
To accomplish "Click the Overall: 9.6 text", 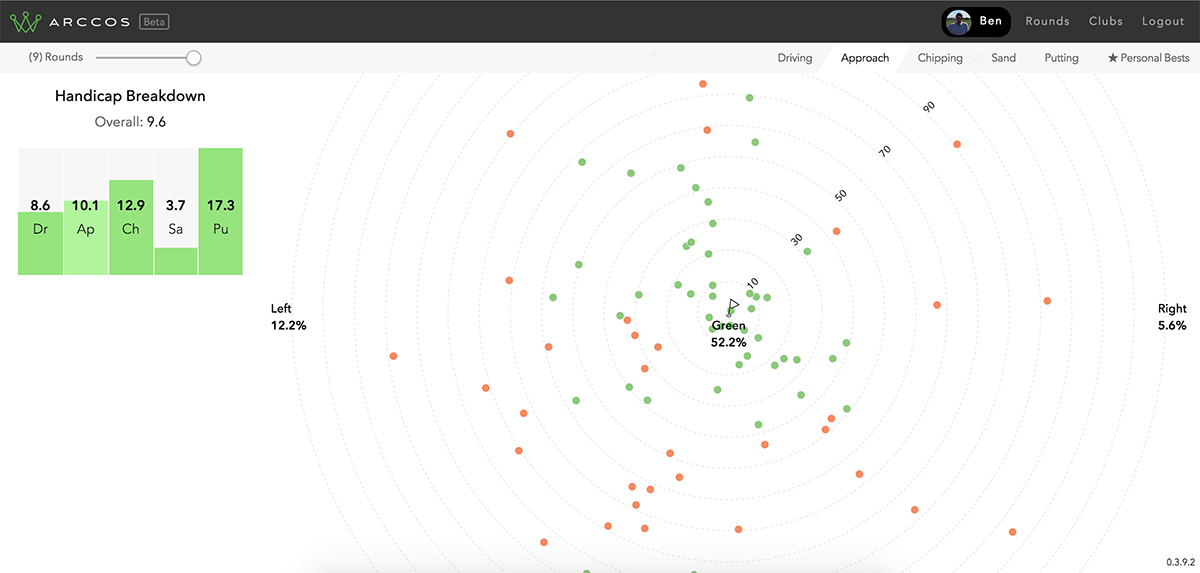I will point(130,122).
